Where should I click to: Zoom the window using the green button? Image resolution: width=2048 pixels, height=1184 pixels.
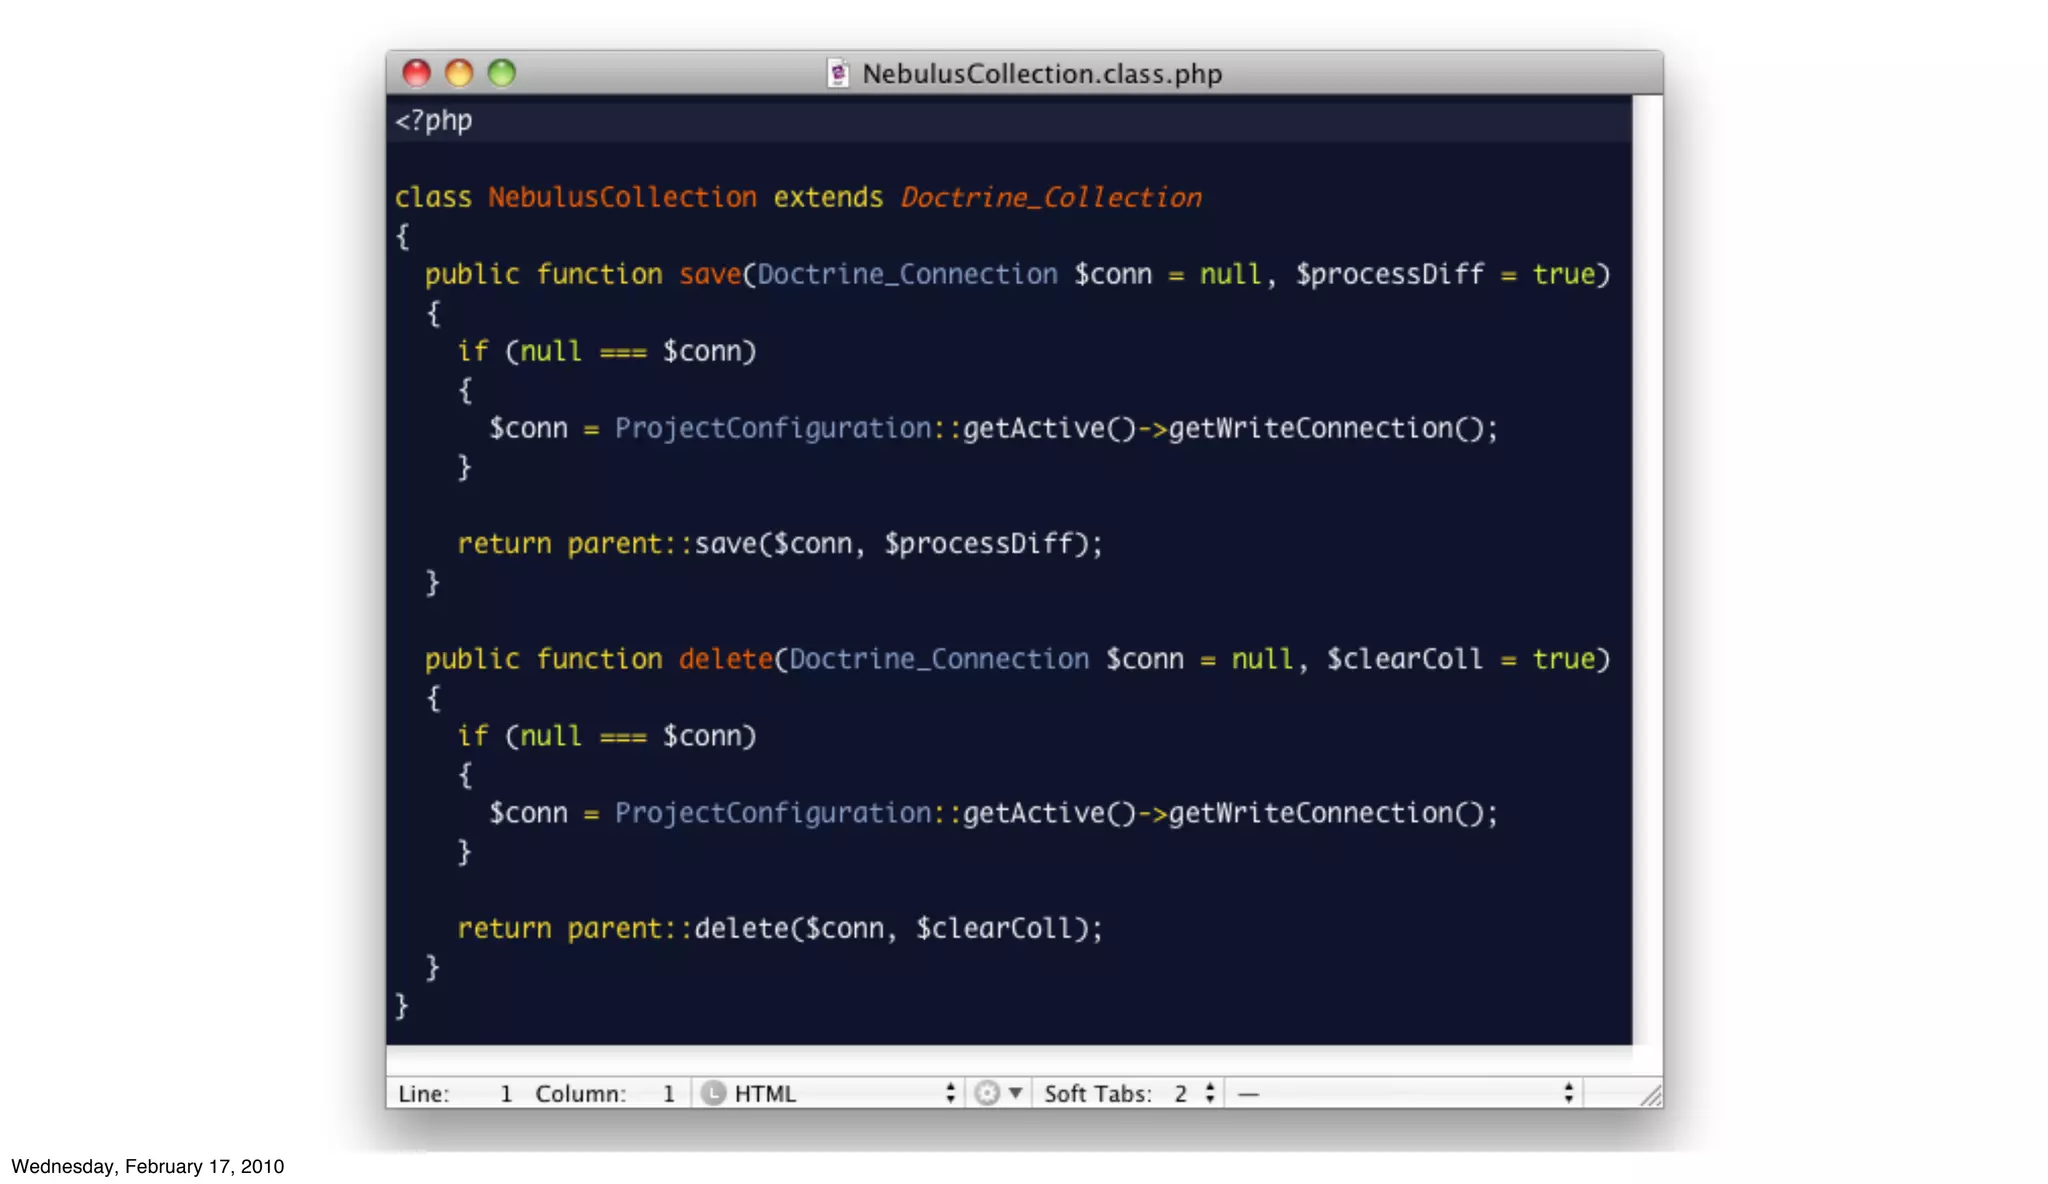tap(502, 73)
